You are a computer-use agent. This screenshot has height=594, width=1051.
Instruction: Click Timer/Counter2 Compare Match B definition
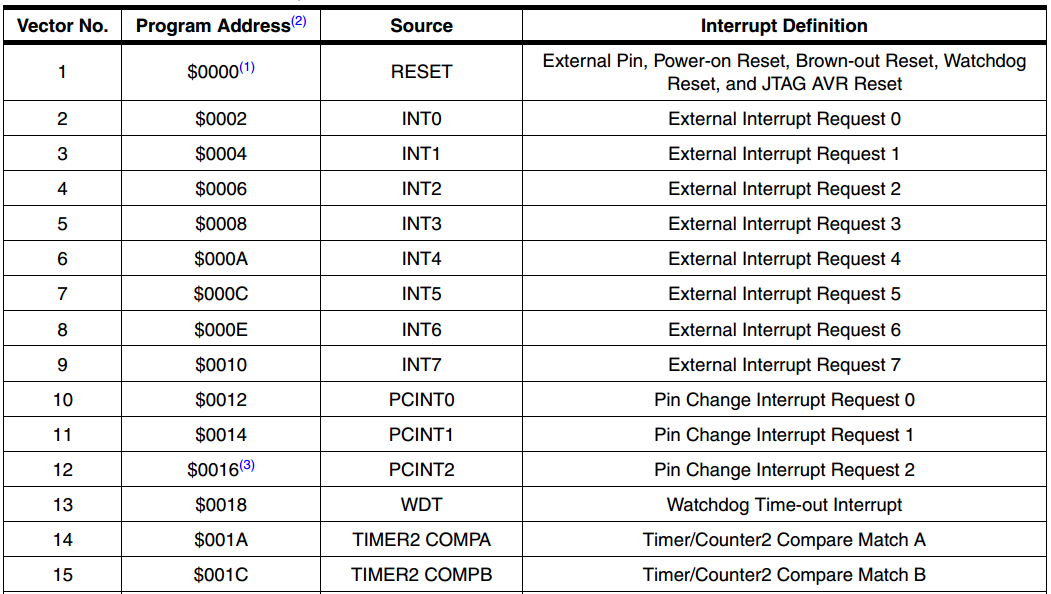coord(784,575)
